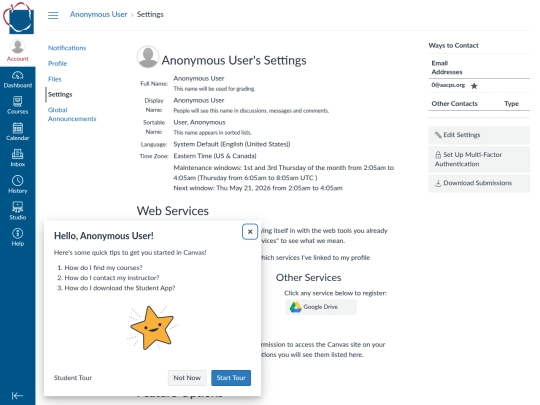This screenshot has width=540, height=405.
Task: Click the smiling star illustration
Action: pyautogui.click(x=152, y=328)
